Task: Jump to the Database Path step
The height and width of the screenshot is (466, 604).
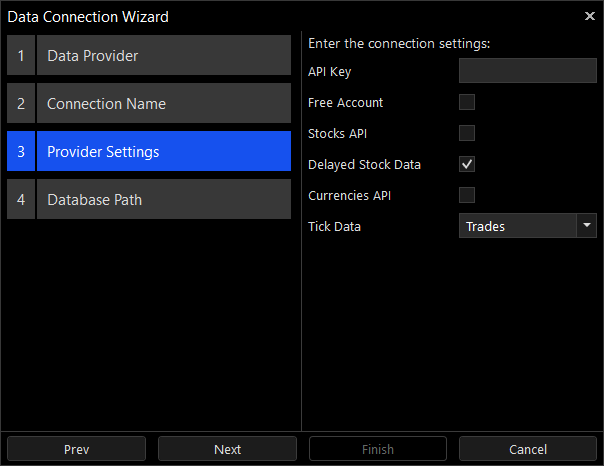Action: point(163,200)
